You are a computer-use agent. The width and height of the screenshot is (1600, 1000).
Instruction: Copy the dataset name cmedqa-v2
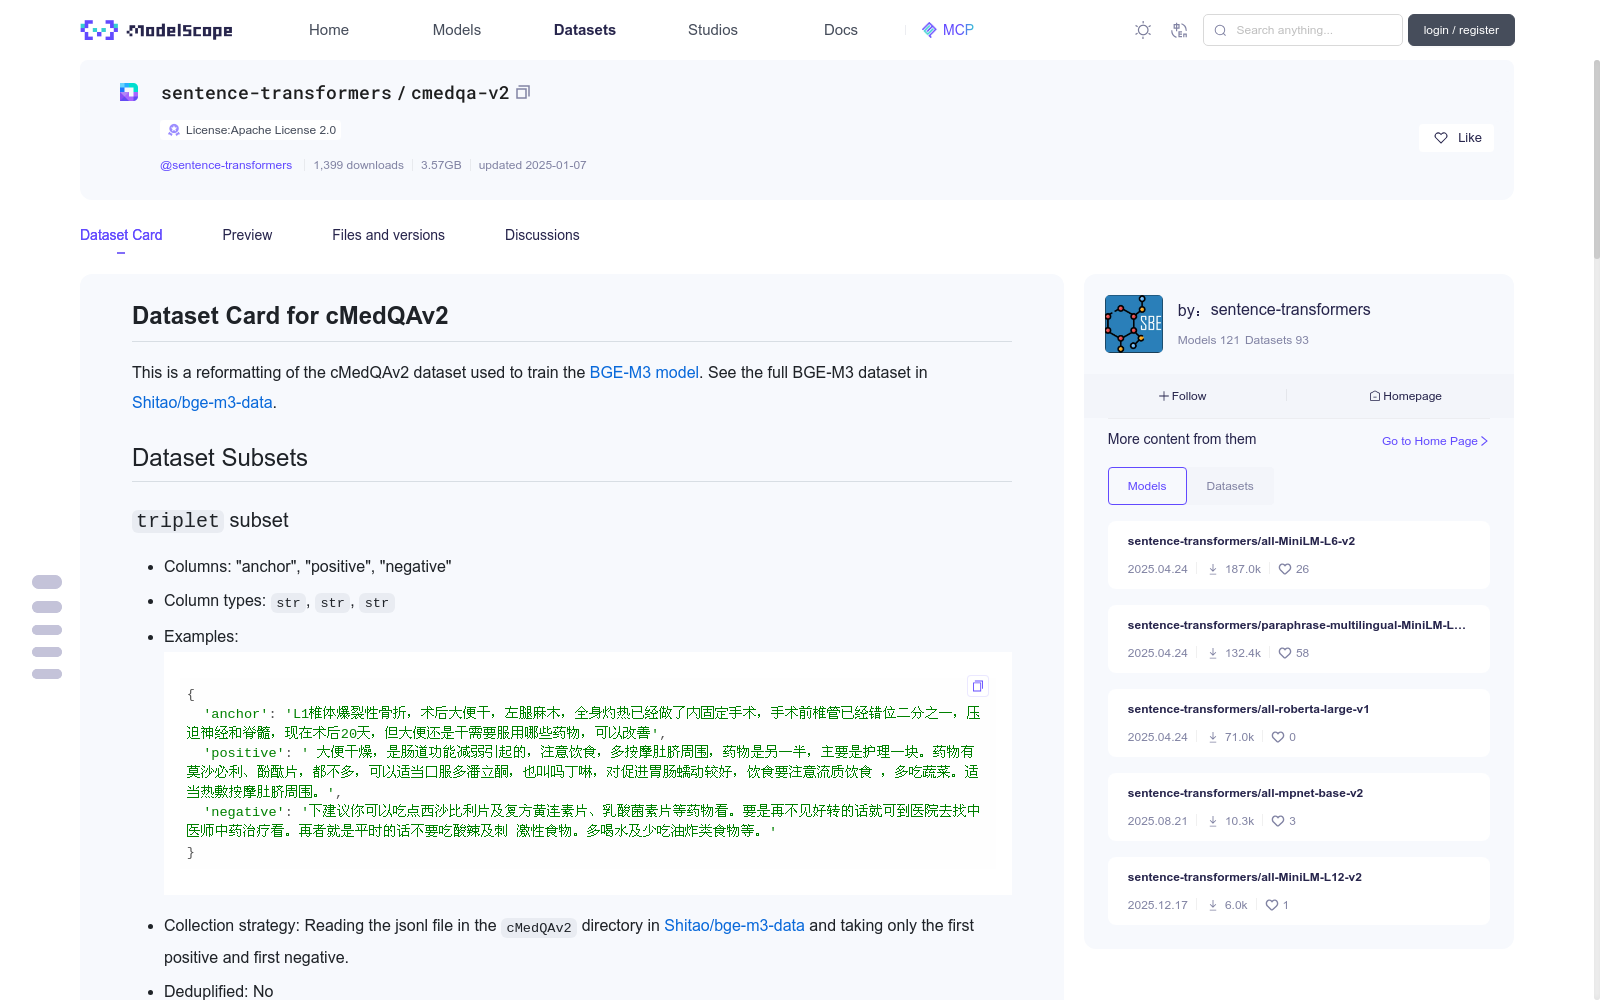coord(523,92)
